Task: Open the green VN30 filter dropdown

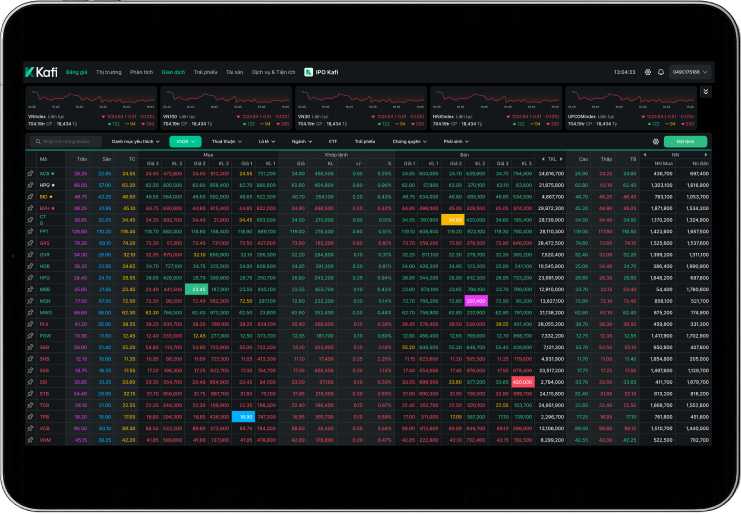Action: tap(185, 142)
